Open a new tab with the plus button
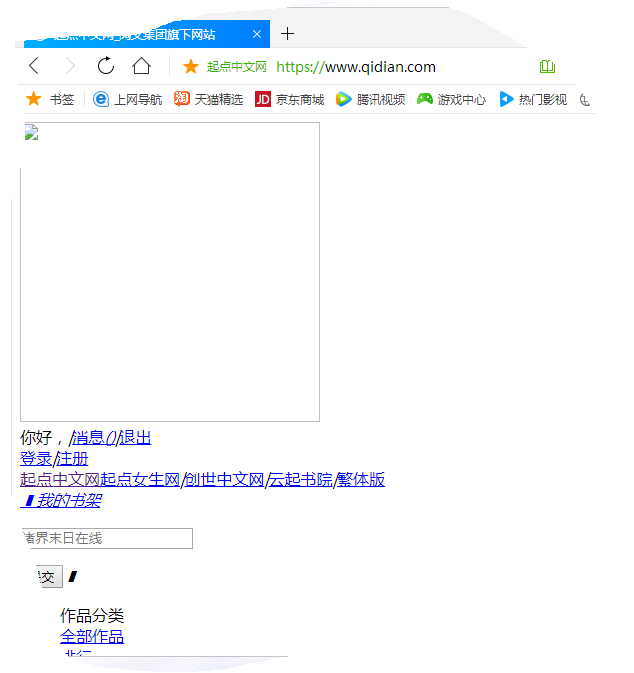This screenshot has width=634, height=673. point(287,33)
